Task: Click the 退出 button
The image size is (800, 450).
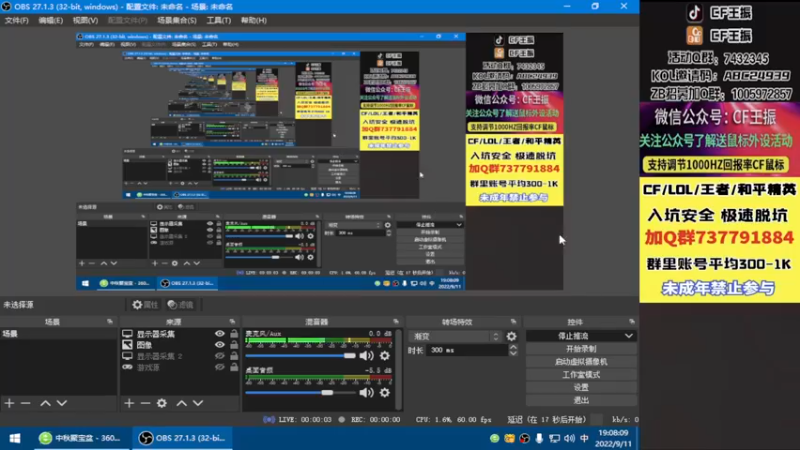Action: (581, 400)
